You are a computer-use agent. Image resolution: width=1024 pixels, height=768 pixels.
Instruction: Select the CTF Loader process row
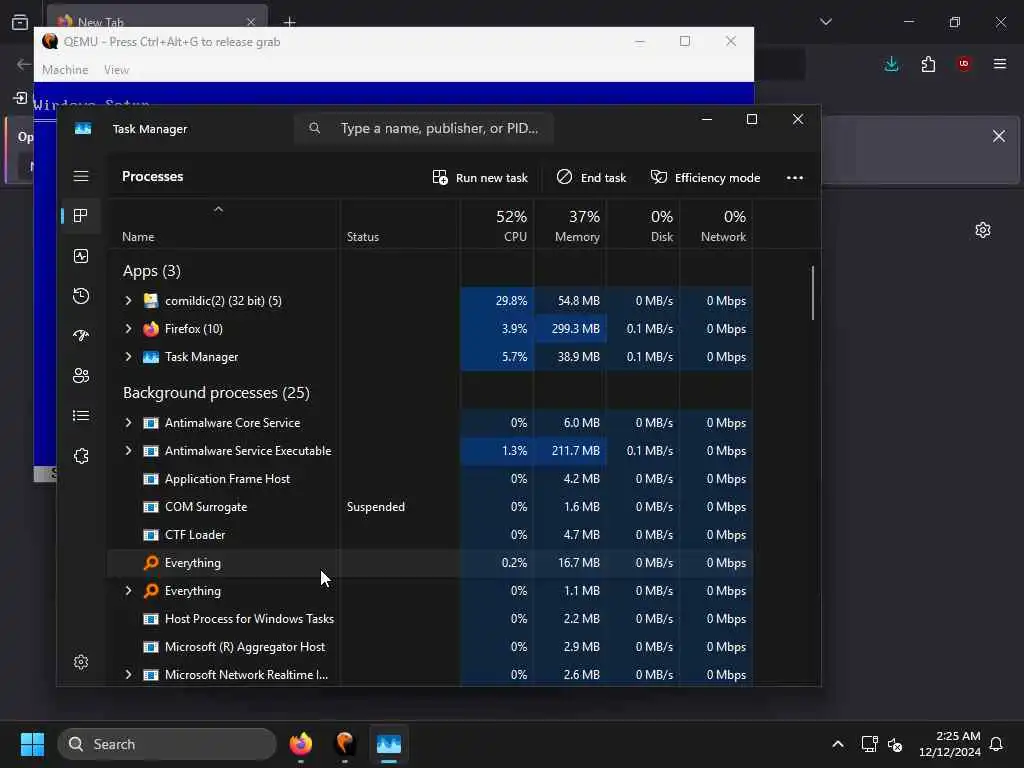point(430,535)
